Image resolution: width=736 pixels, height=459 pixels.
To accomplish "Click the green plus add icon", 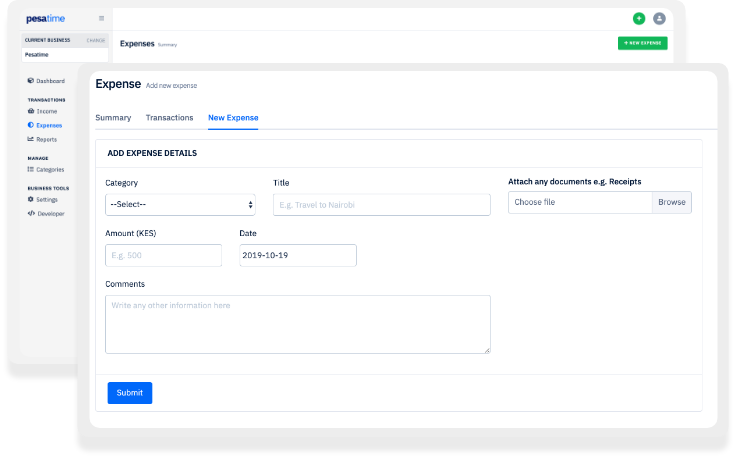I will pyautogui.click(x=639, y=18).
